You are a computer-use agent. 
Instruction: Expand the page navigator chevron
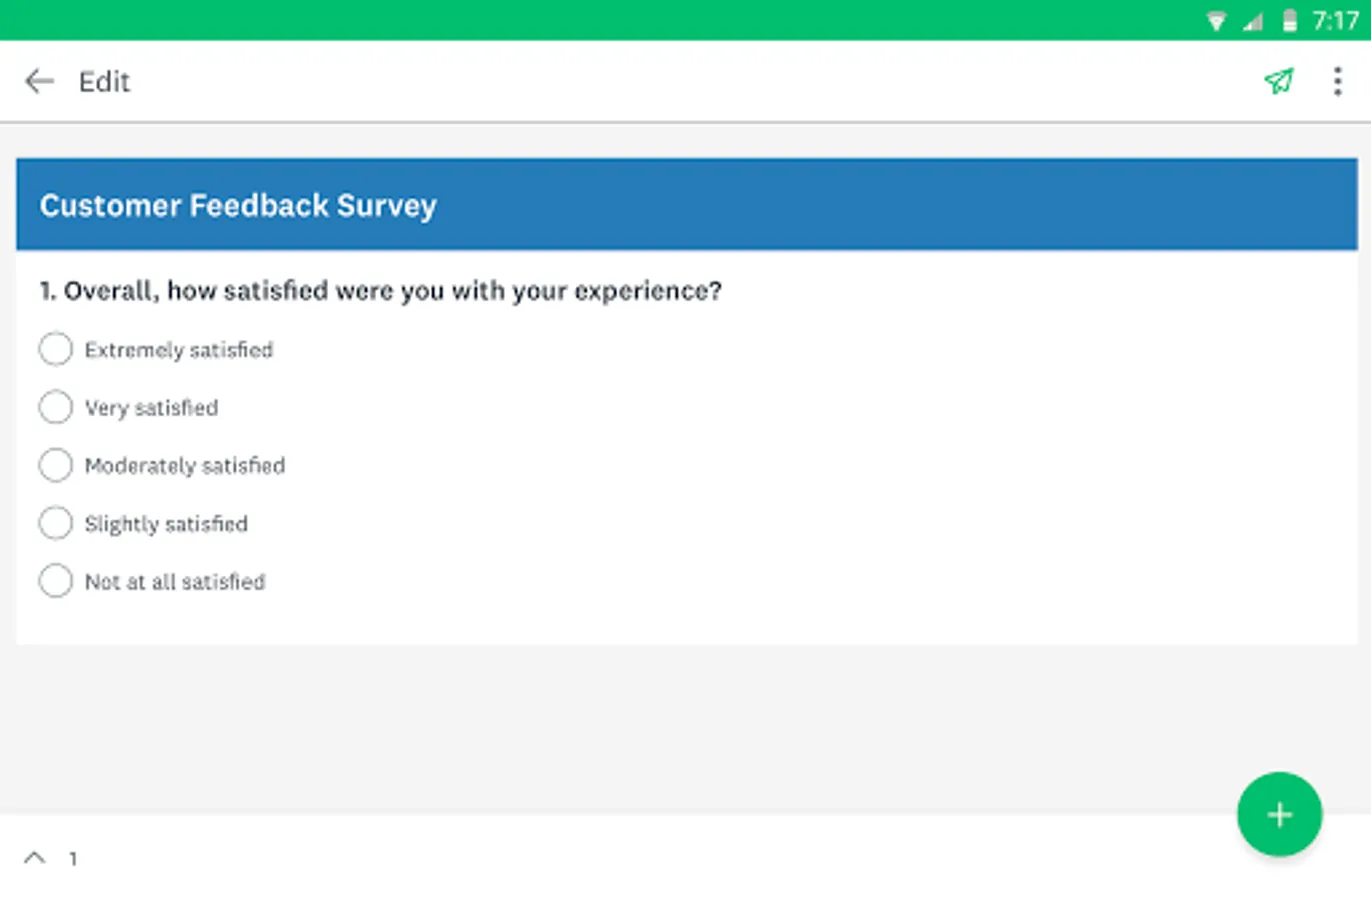35,857
